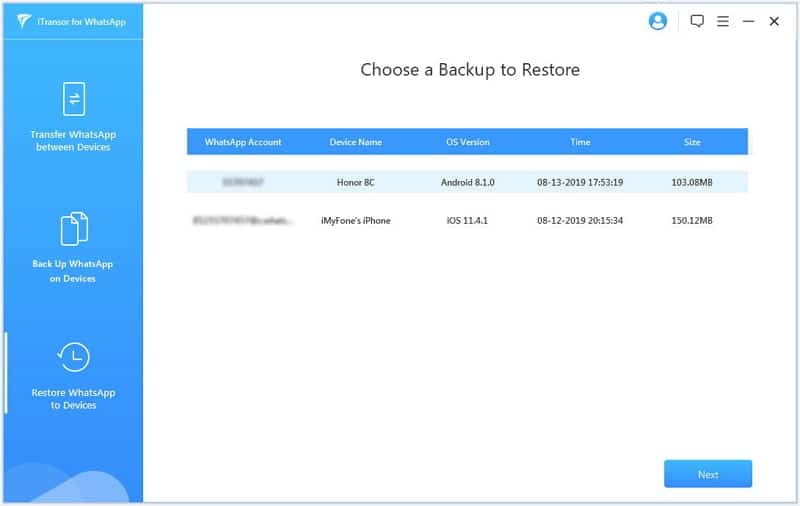The height and width of the screenshot is (506, 800).
Task: Click the Next button
Action: click(708, 474)
